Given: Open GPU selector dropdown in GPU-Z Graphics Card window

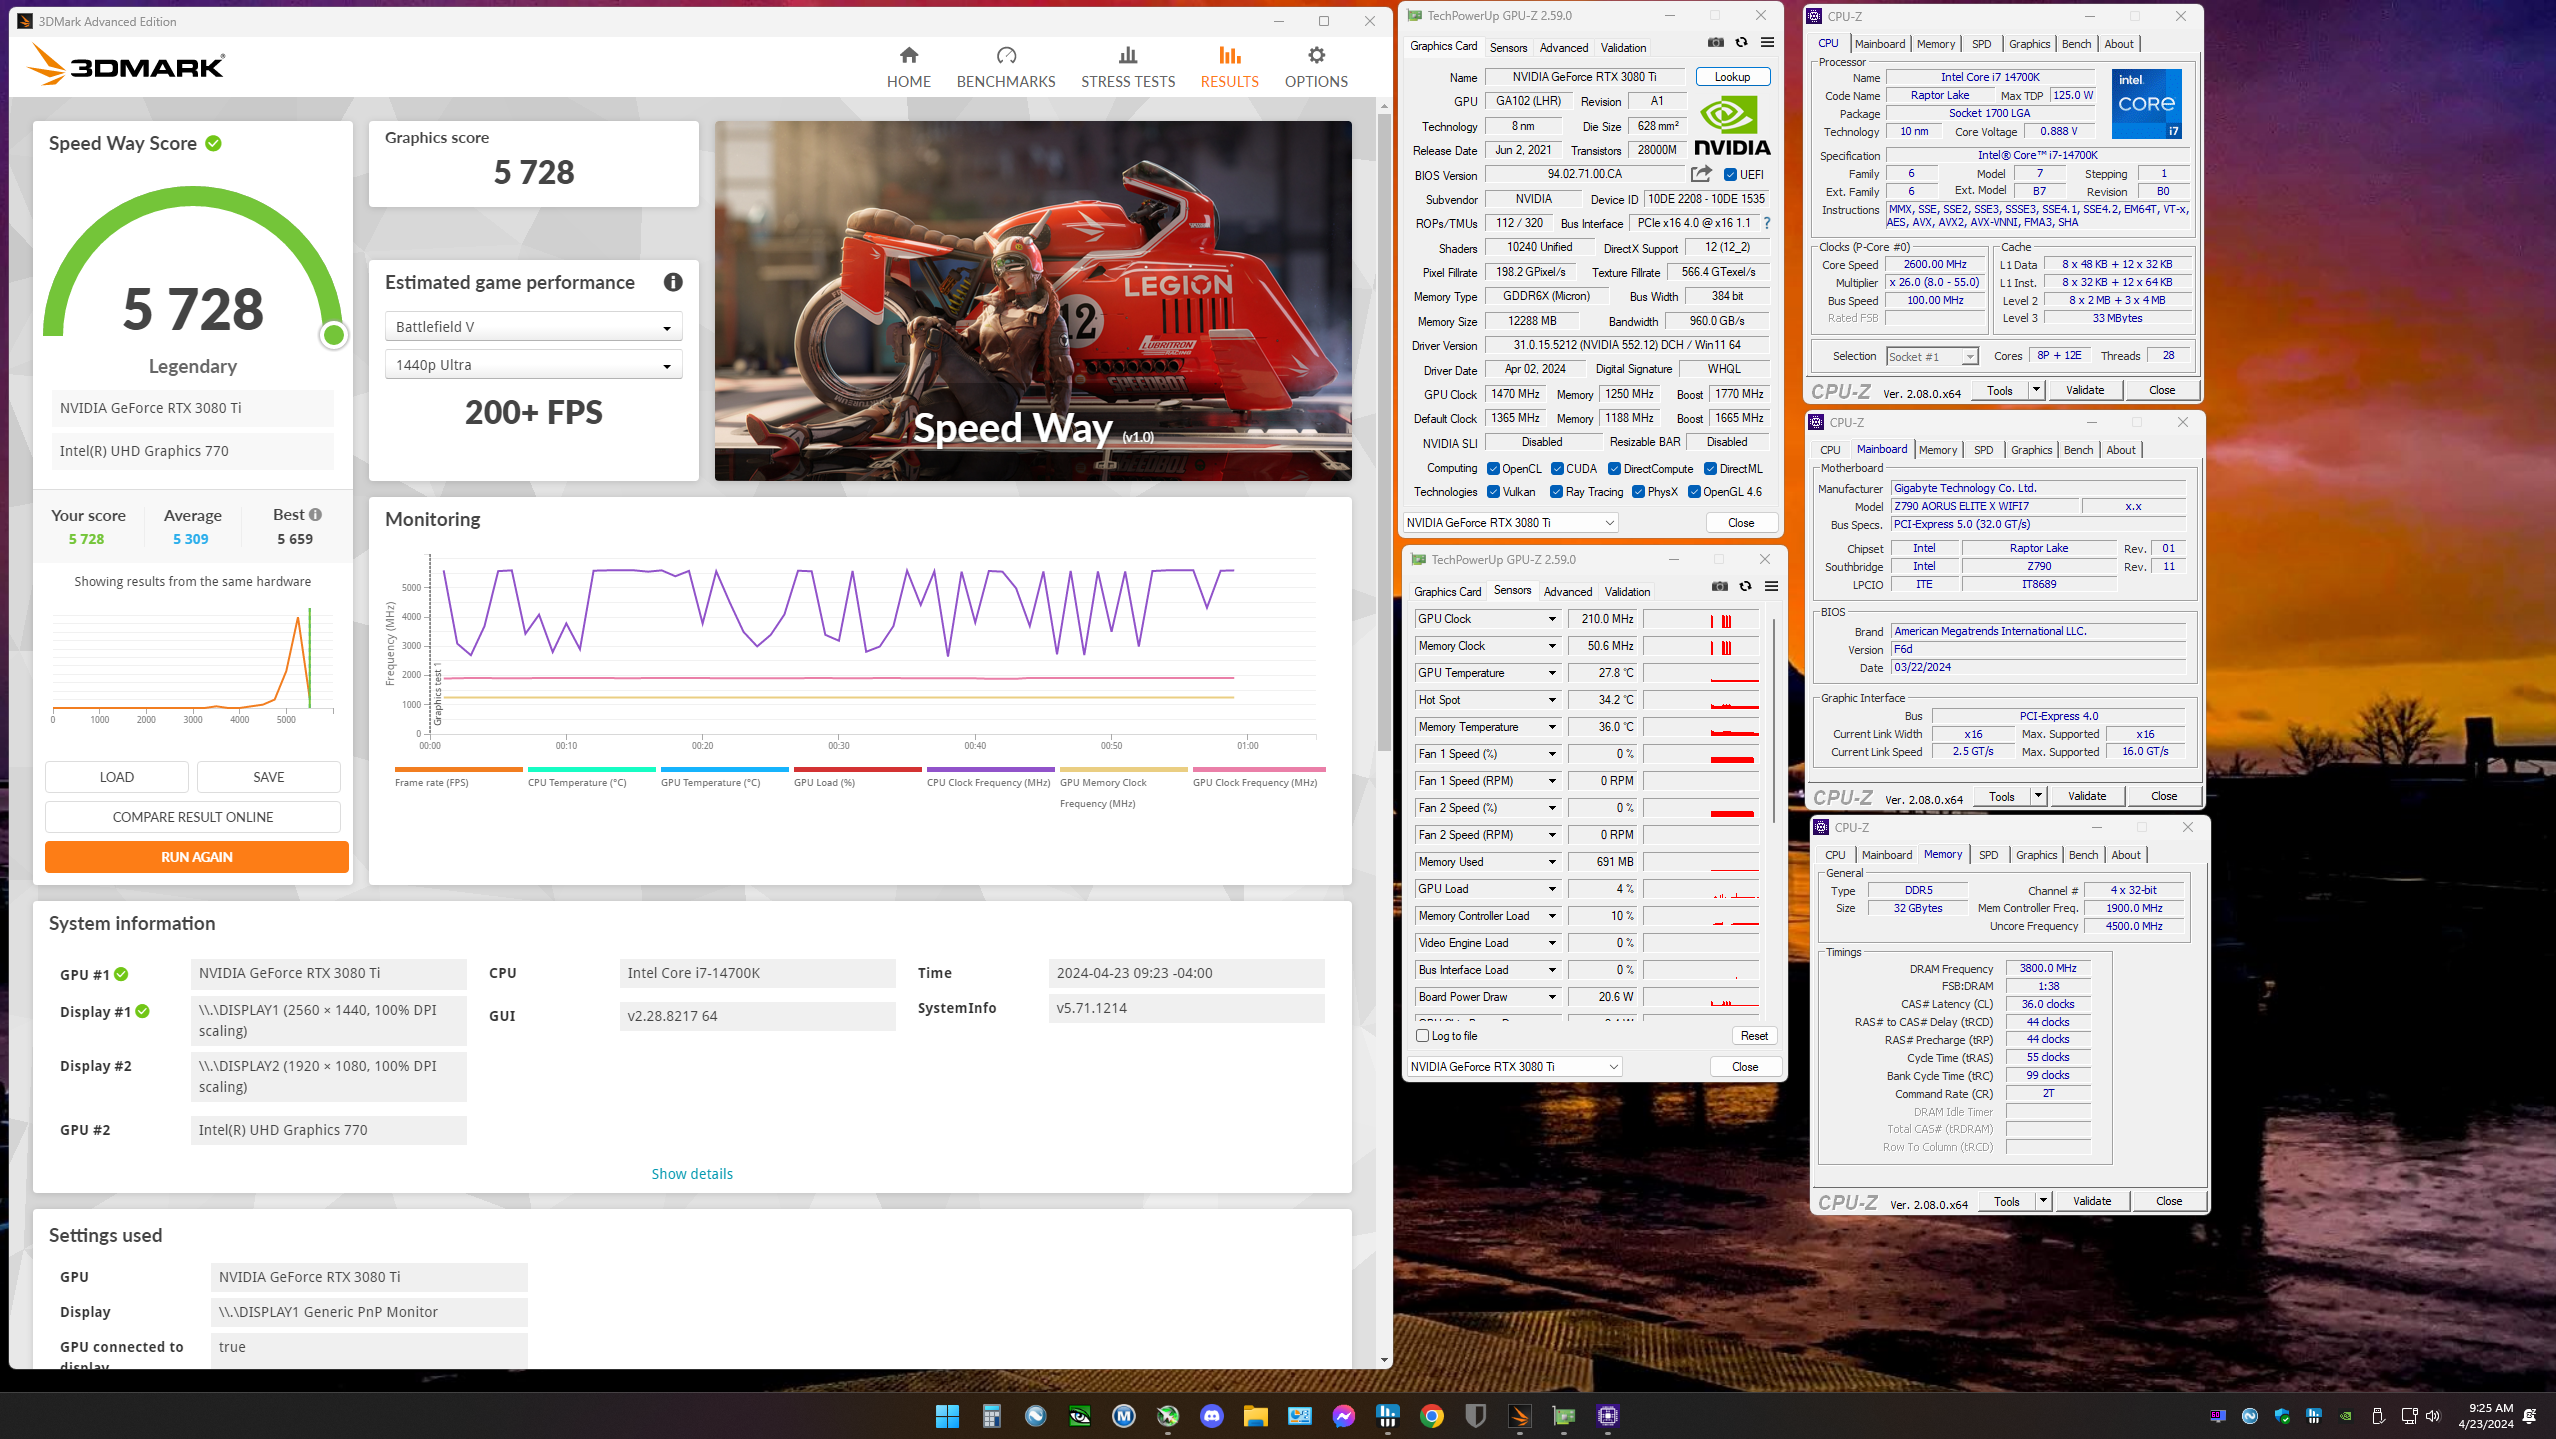Looking at the screenshot, I should [x=1510, y=523].
